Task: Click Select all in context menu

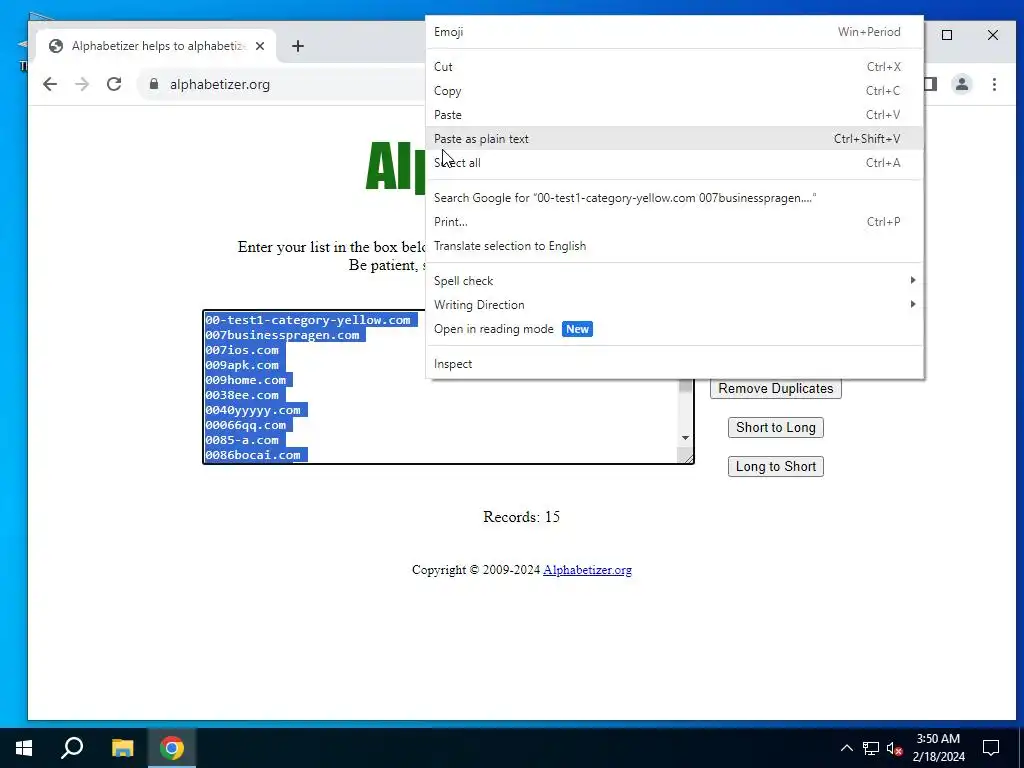Action: [x=674, y=163]
